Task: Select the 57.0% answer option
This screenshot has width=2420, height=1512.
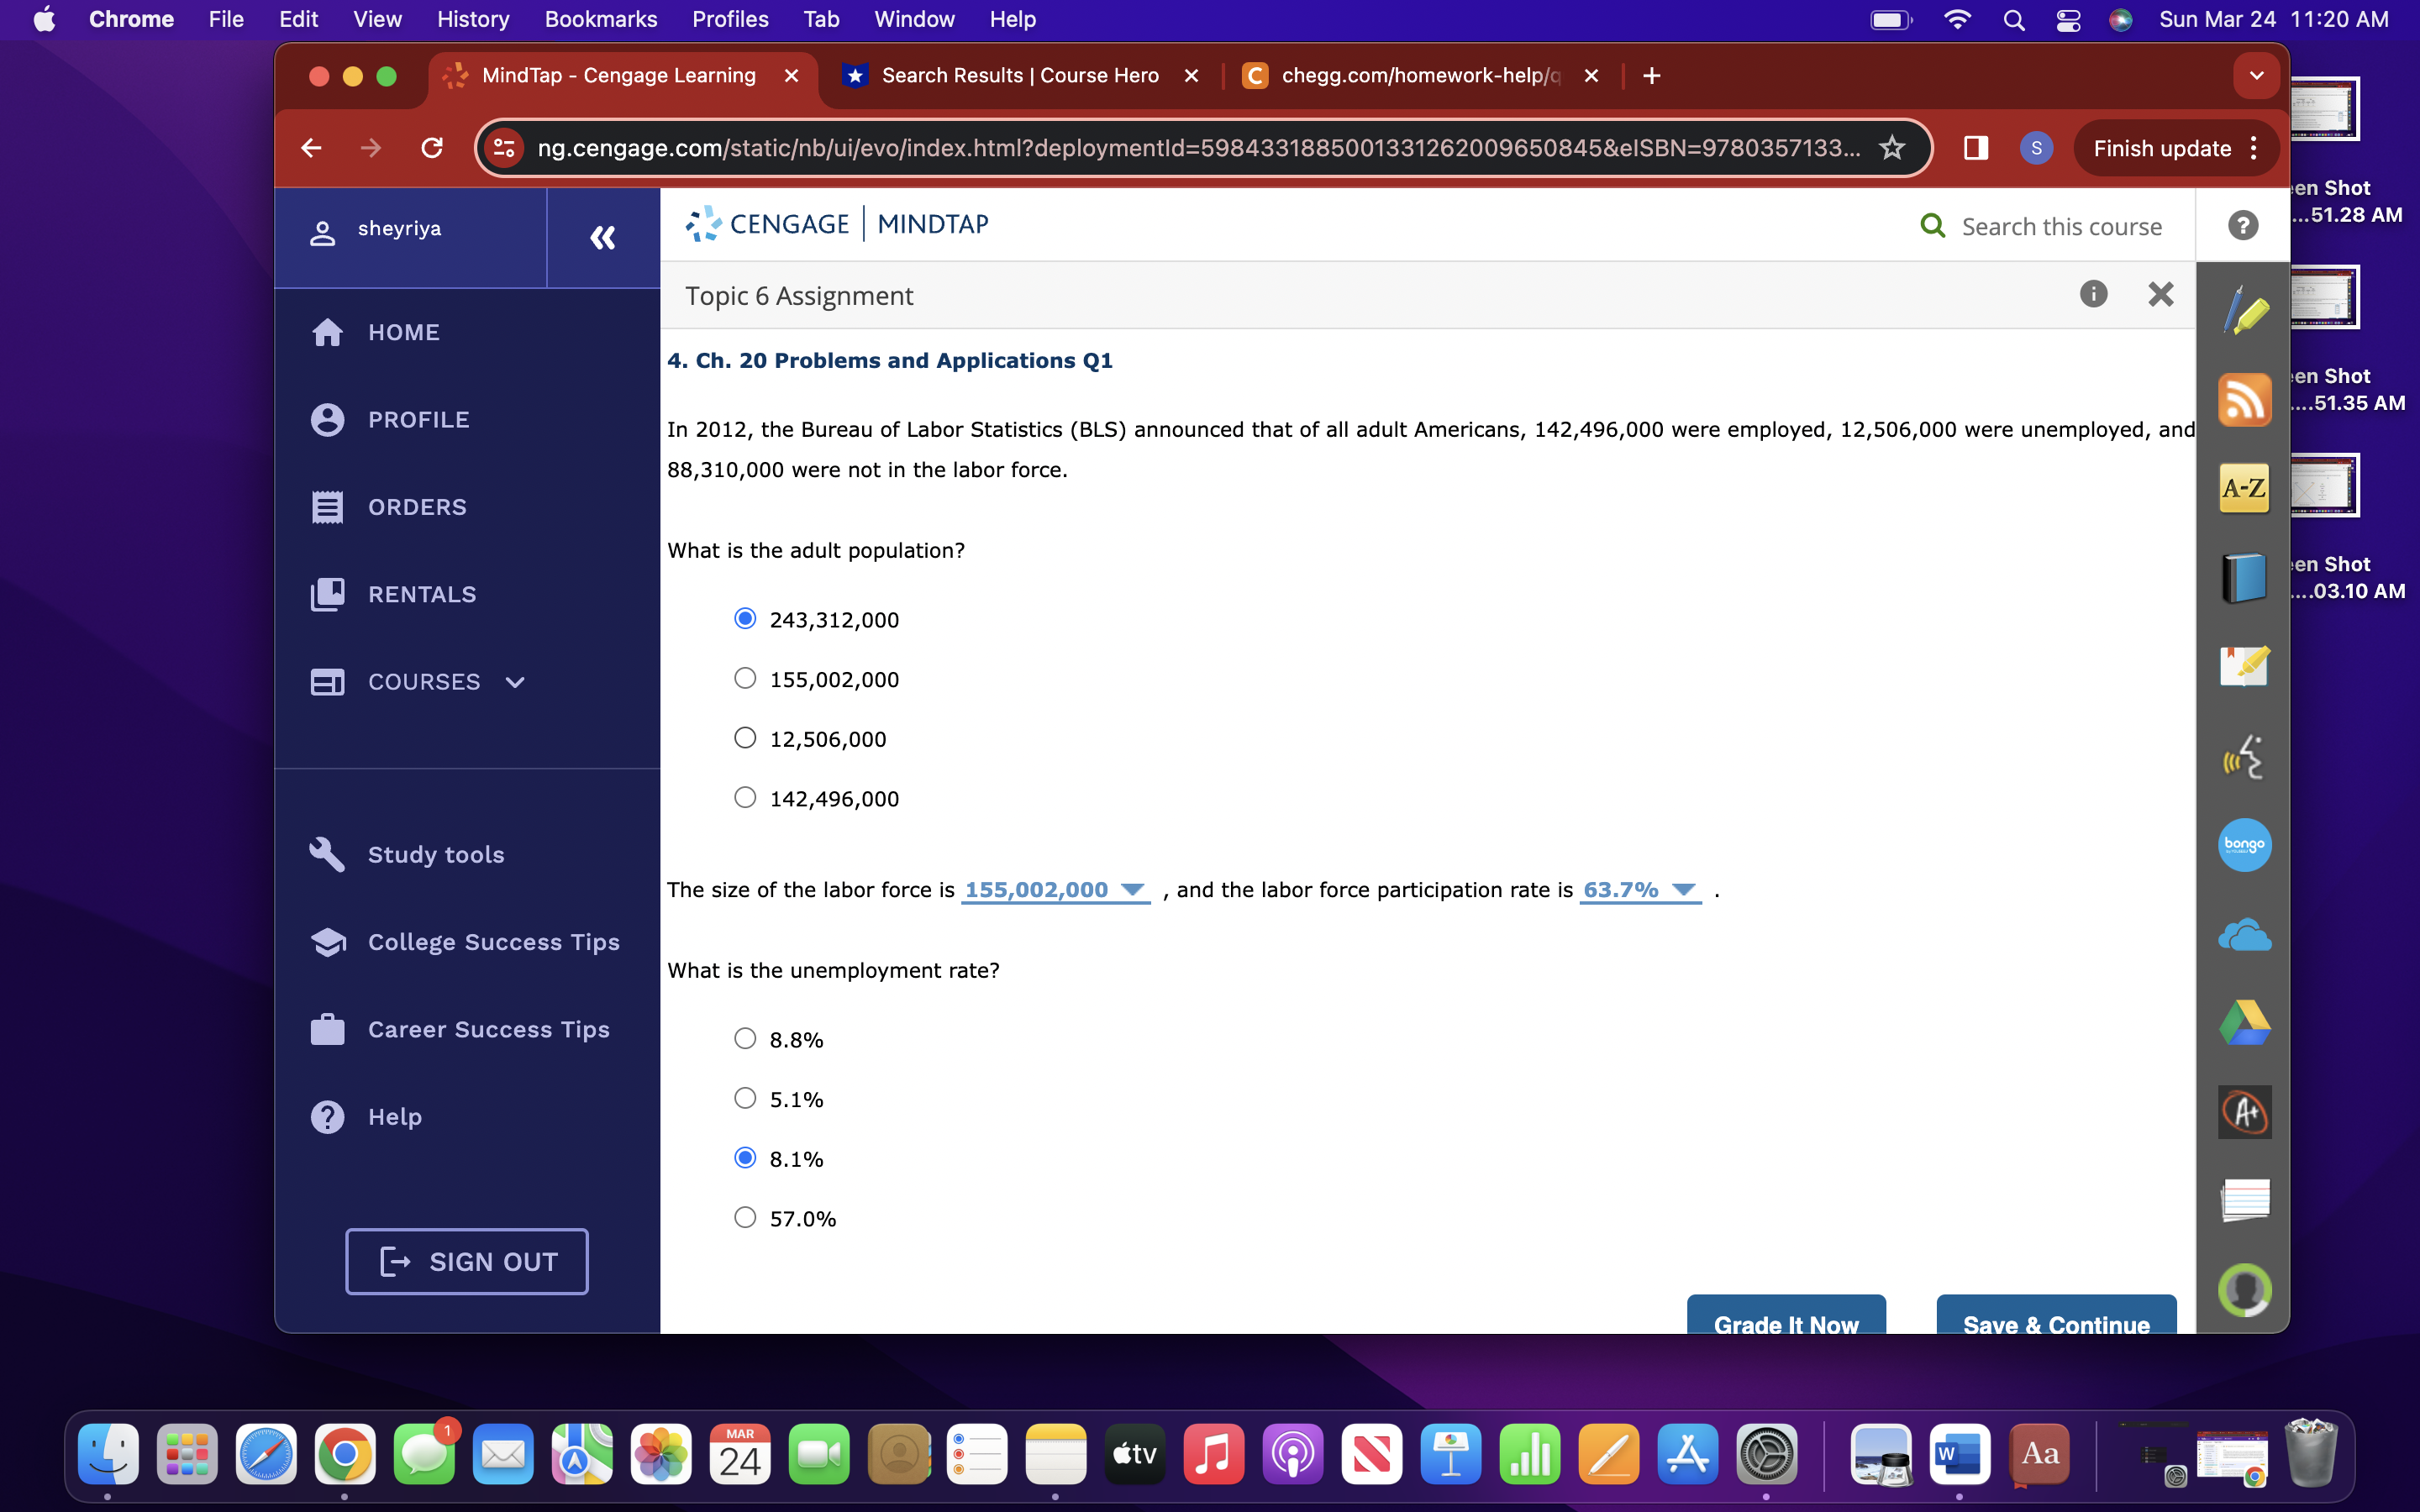Action: [x=745, y=1217]
